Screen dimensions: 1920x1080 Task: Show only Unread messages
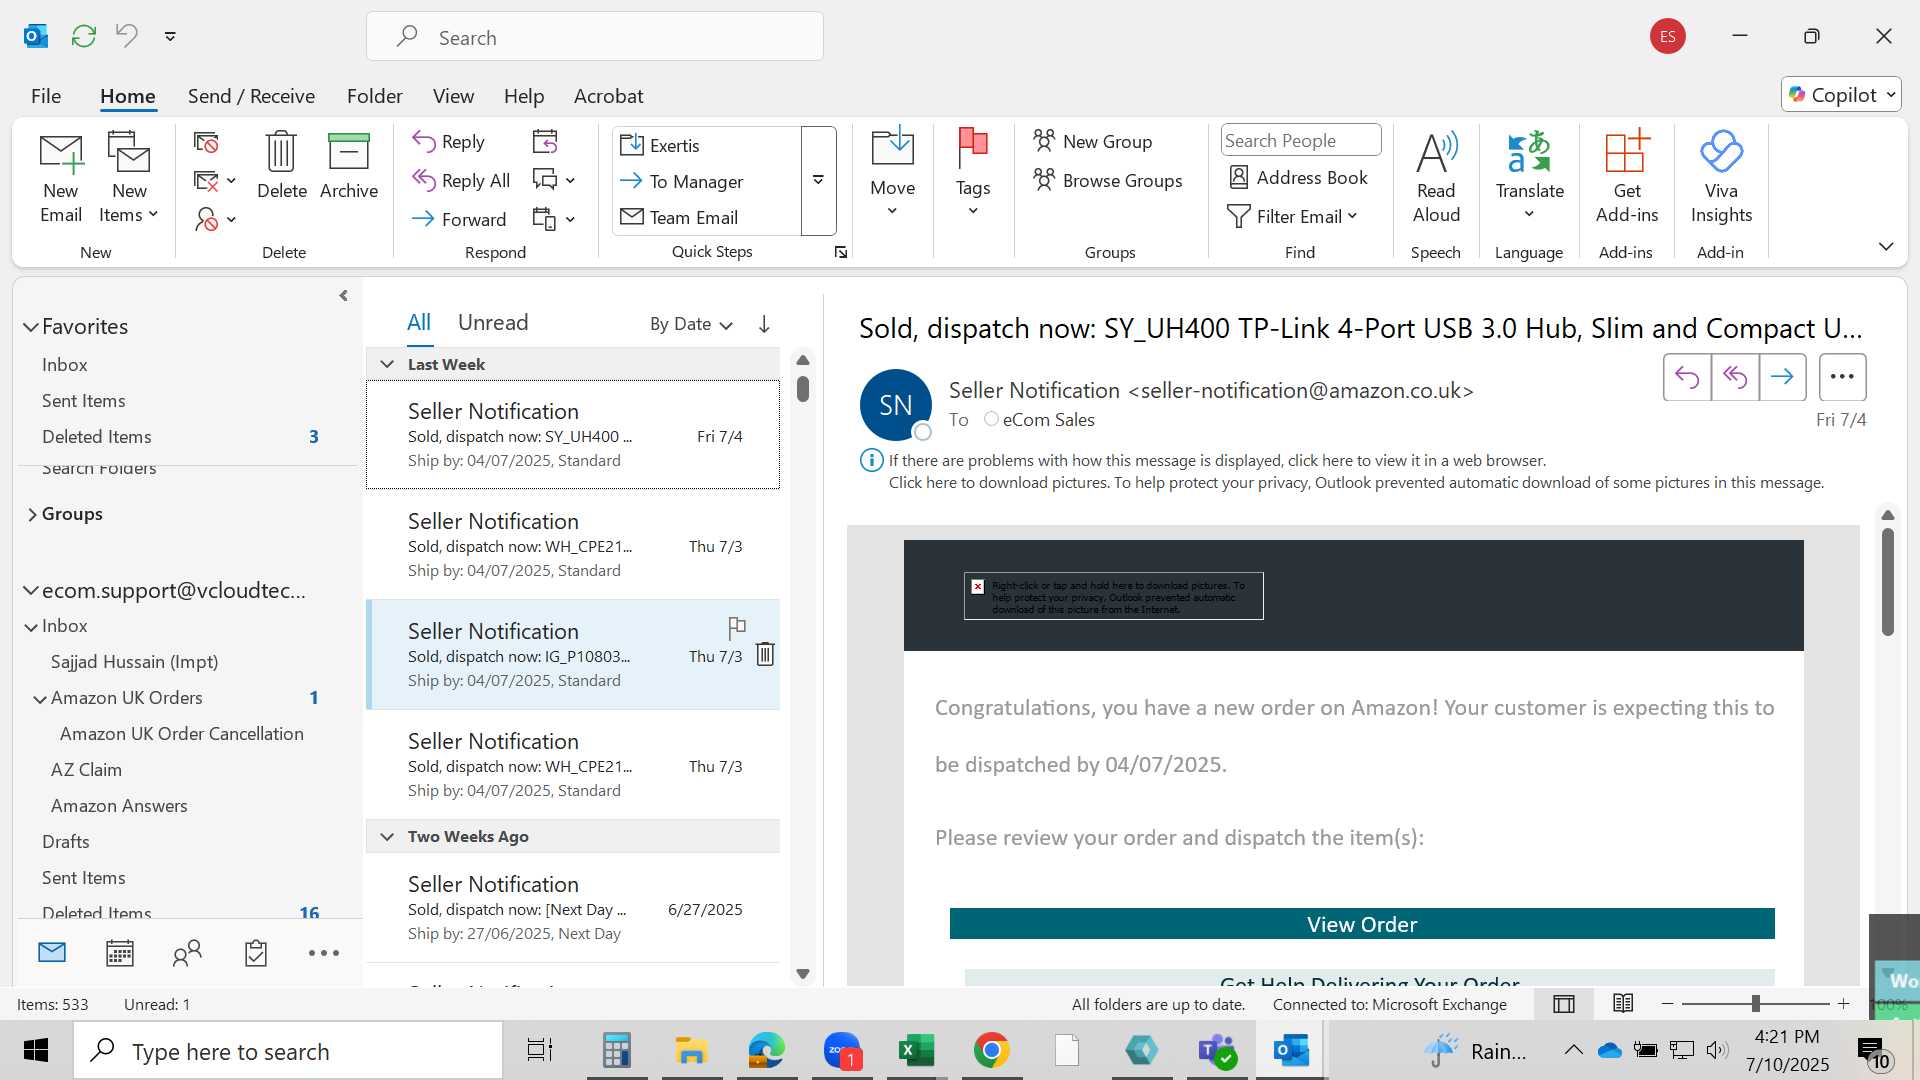click(x=493, y=322)
